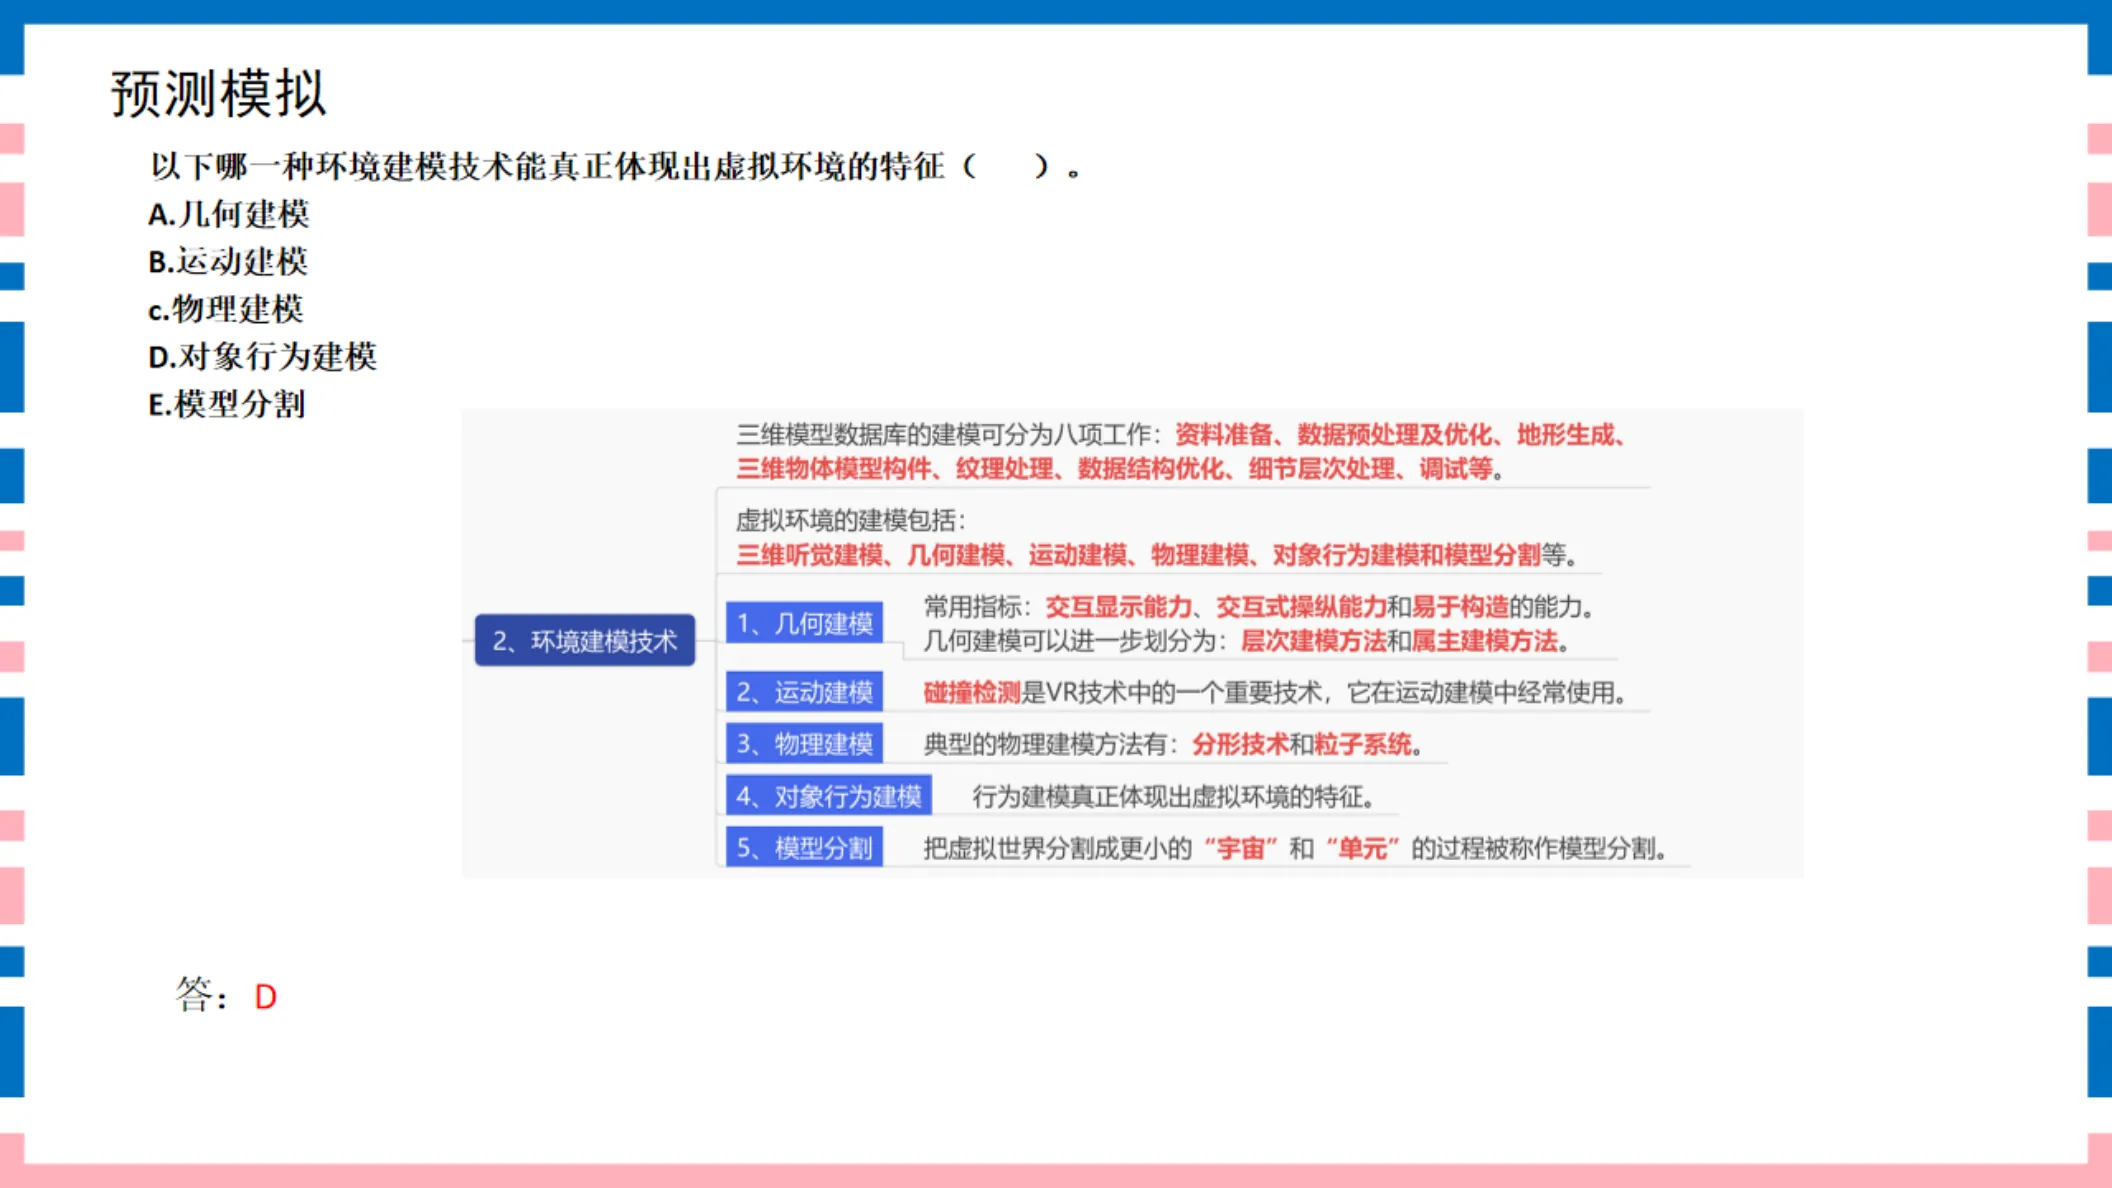Click the text 三维模型数据库的建模可分为八项工作

[943, 435]
